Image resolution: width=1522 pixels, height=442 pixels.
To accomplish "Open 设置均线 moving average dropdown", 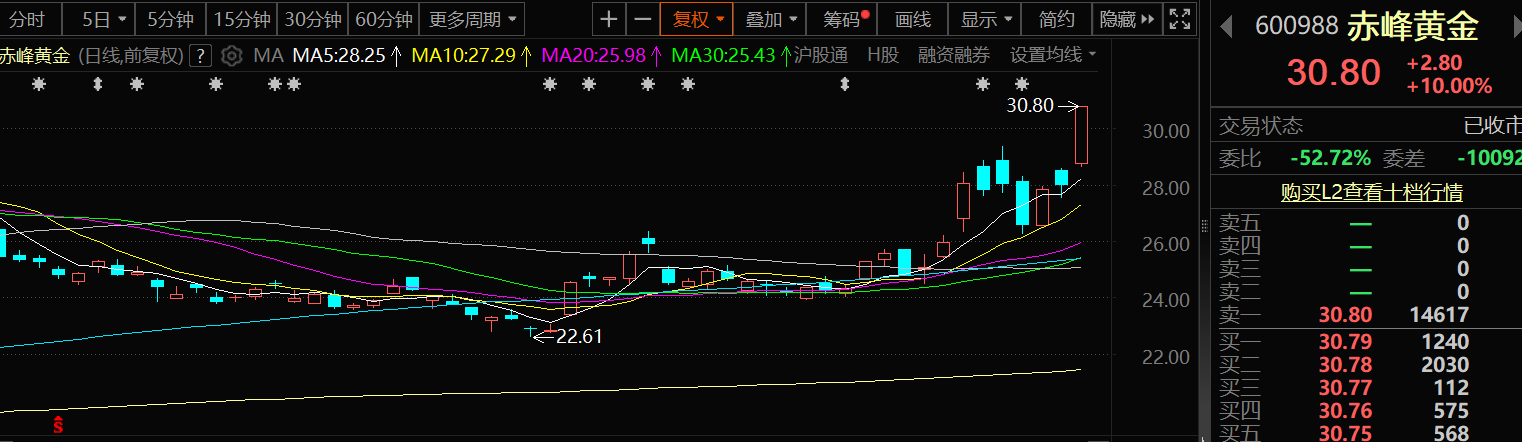I will pos(1052,55).
